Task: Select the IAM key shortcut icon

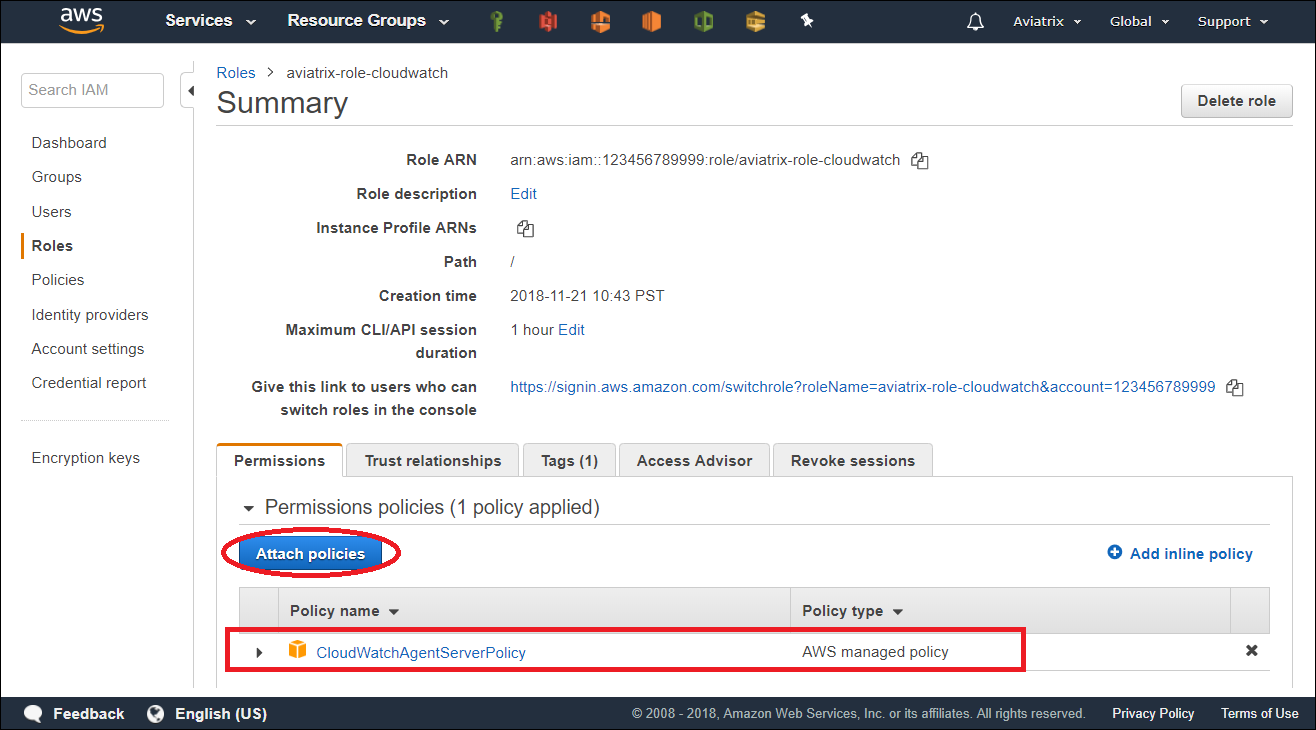Action: pos(497,21)
